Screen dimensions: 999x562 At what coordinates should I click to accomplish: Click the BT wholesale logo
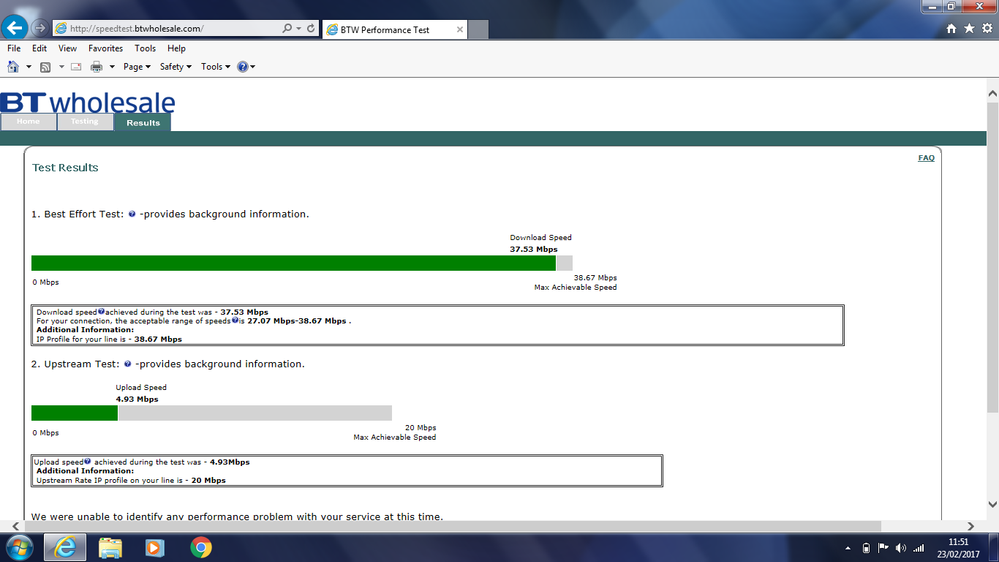87,102
